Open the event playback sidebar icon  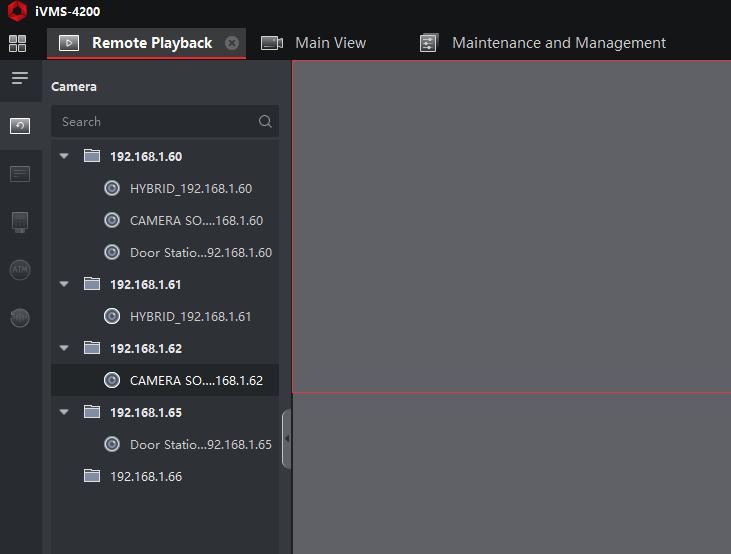click(x=20, y=174)
